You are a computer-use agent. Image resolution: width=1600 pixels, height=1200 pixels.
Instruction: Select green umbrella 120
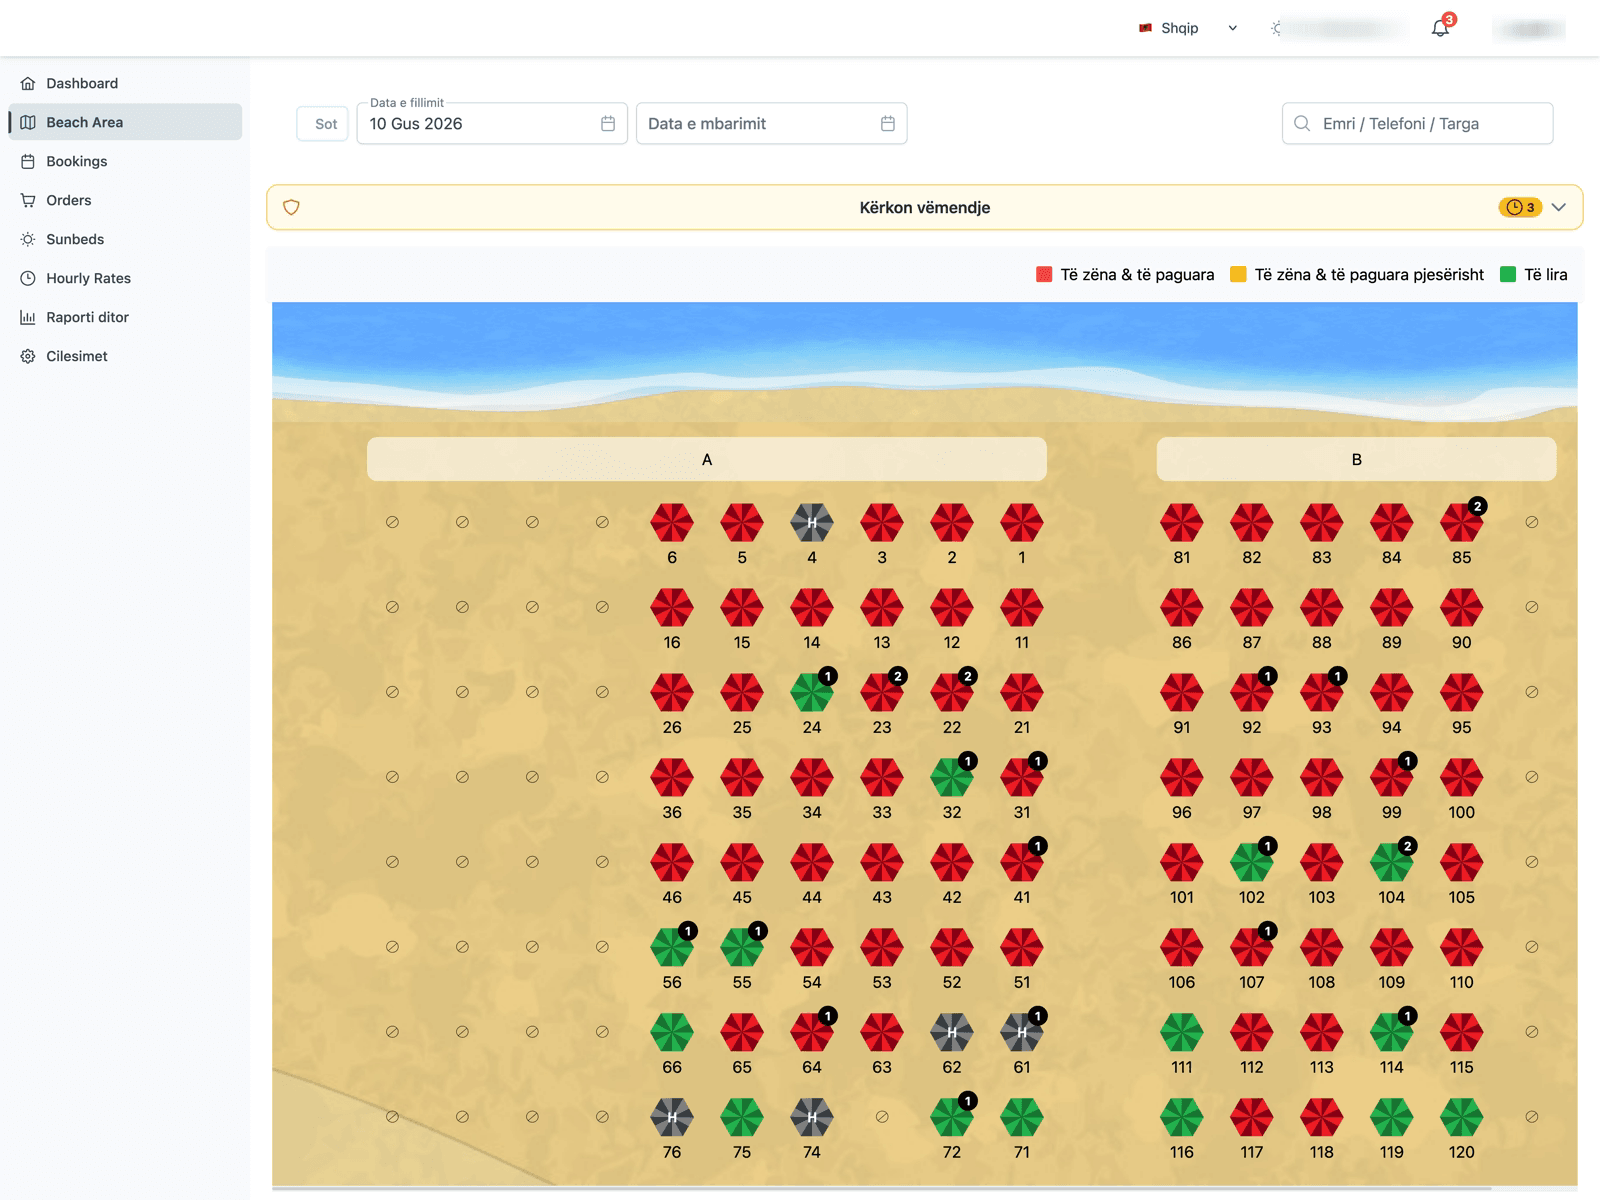point(1462,1118)
